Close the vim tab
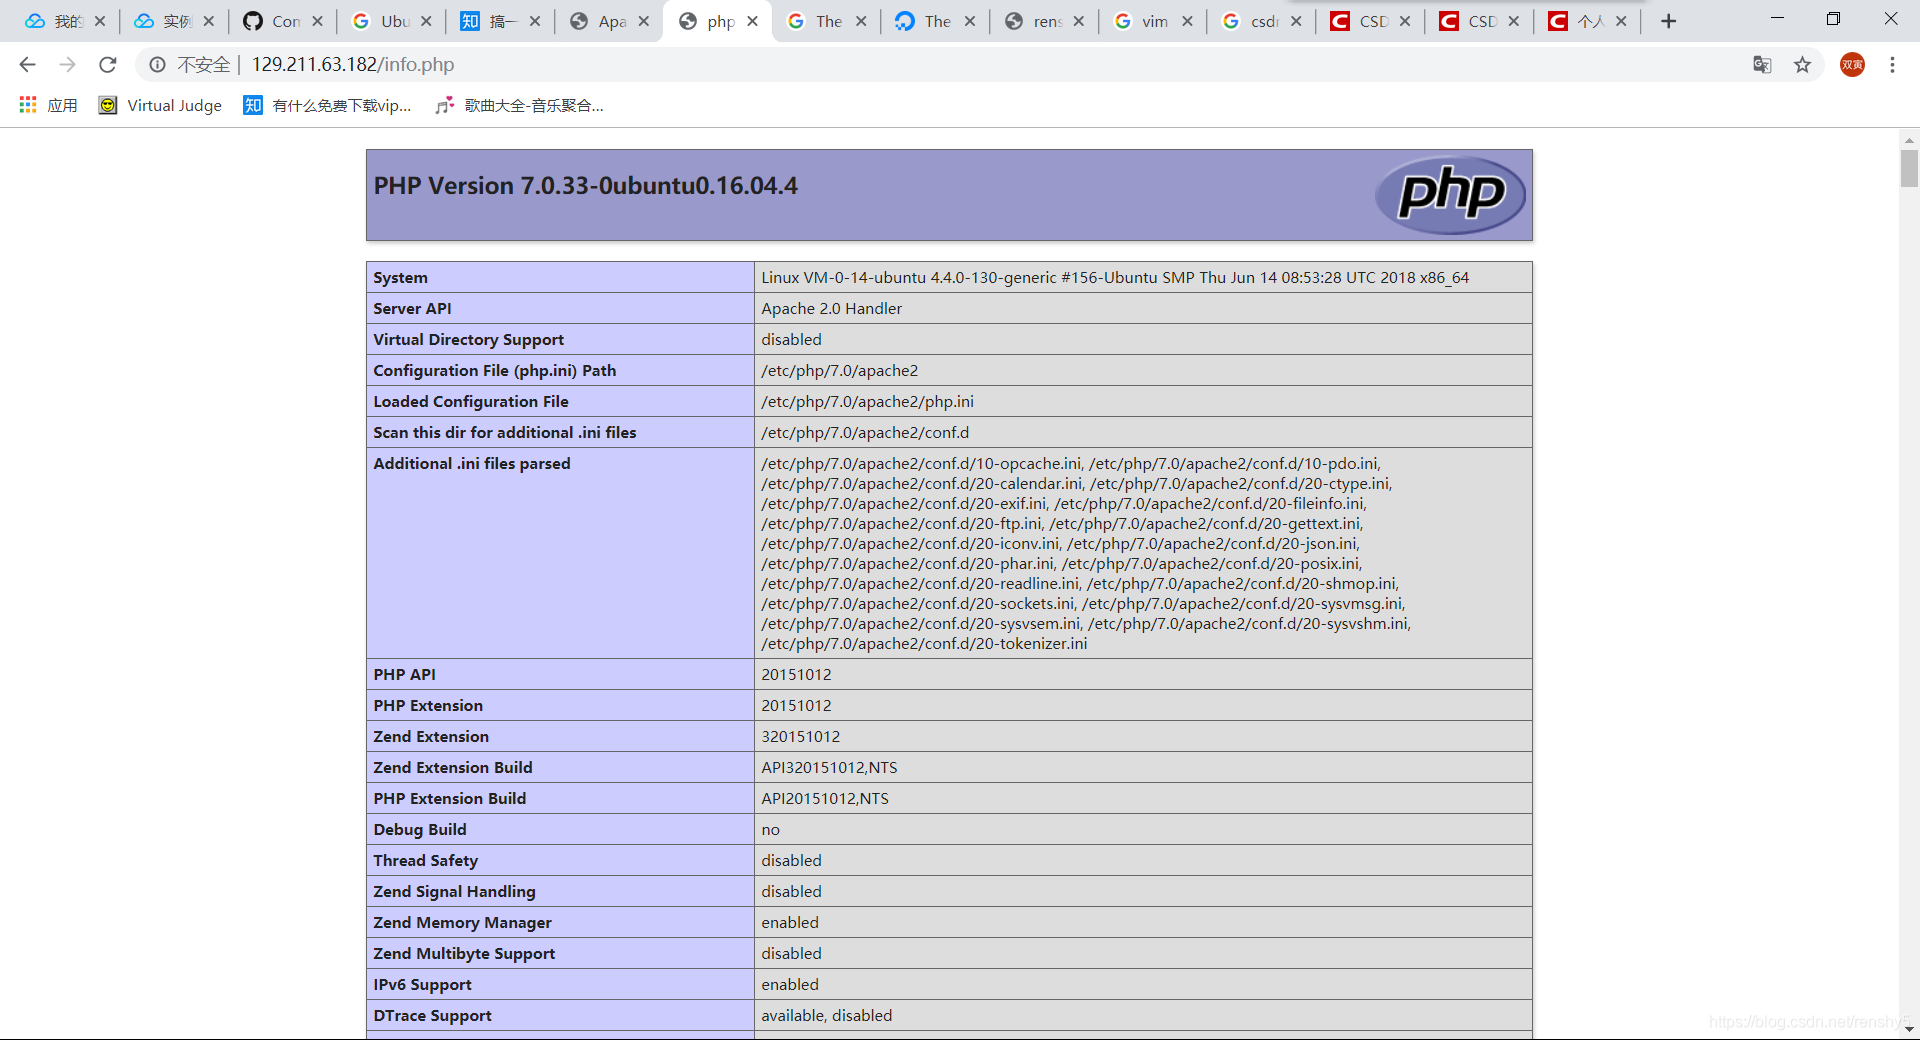Image resolution: width=1920 pixels, height=1040 pixels. 1187,21
